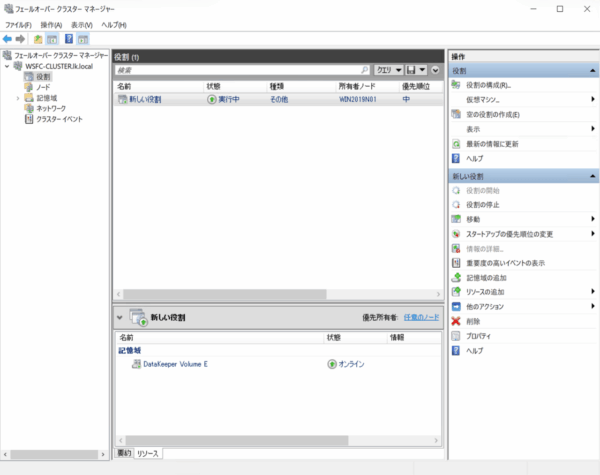This screenshot has width=600, height=475.
Task: Switch to the リソース tab
Action: (148, 454)
